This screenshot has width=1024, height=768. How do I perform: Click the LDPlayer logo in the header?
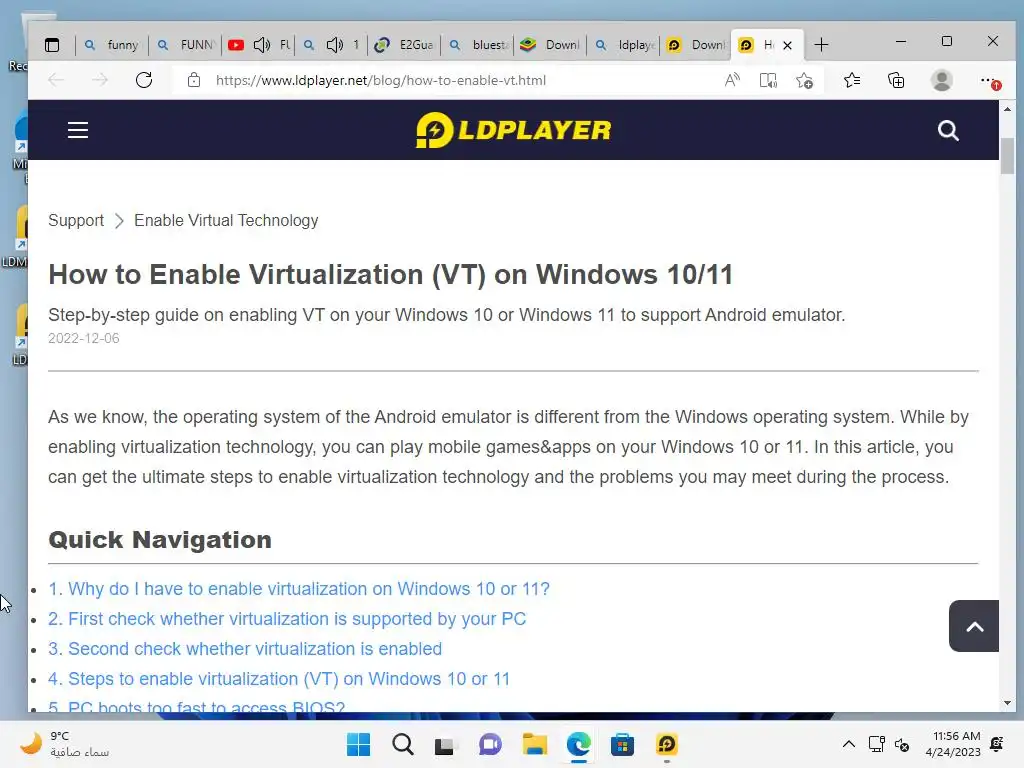[x=513, y=130]
